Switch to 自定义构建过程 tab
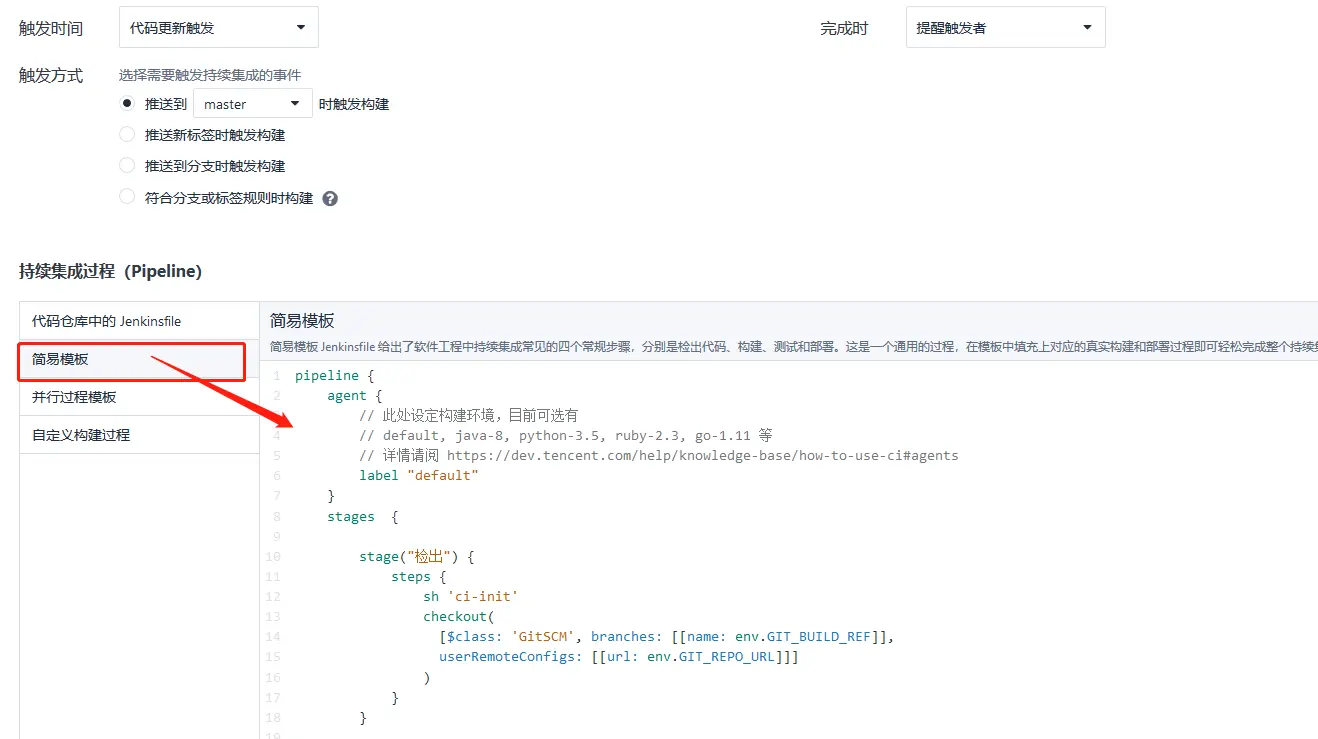Viewport: 1318px width, 739px height. tap(139, 435)
